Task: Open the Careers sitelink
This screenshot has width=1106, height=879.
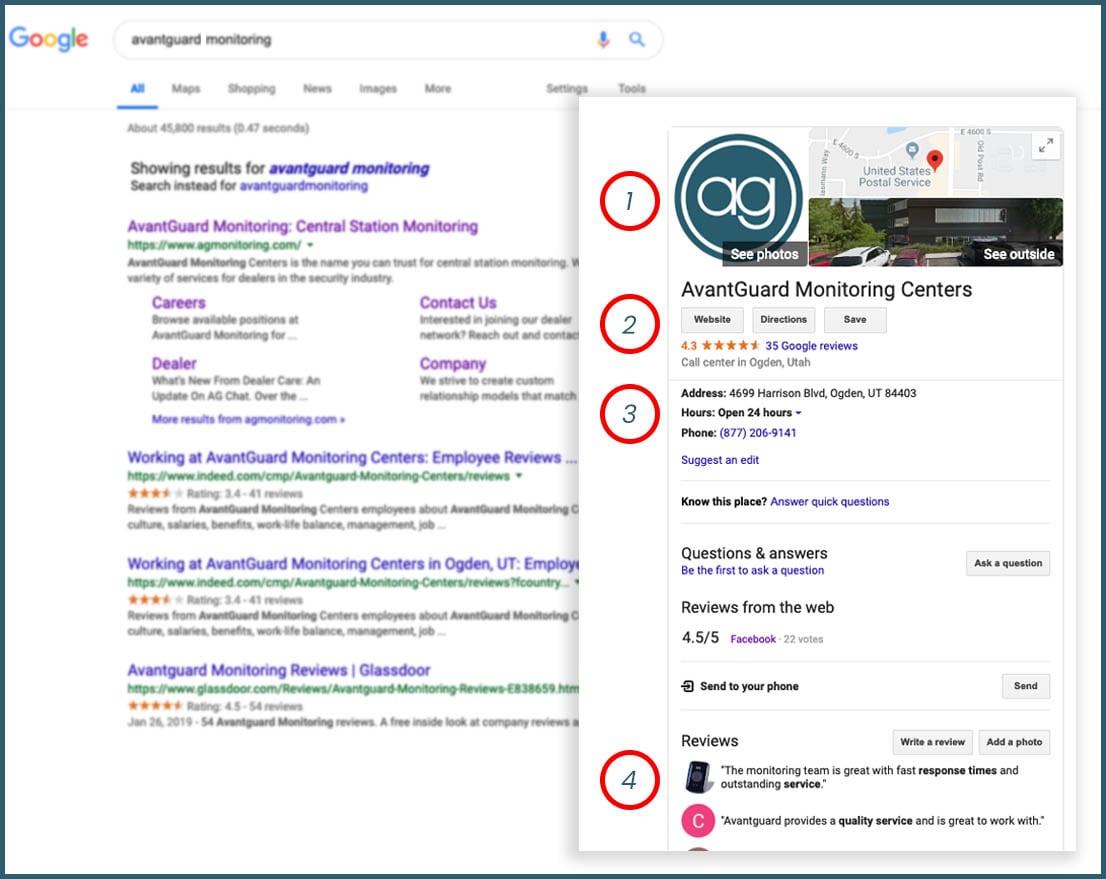Action: [178, 303]
